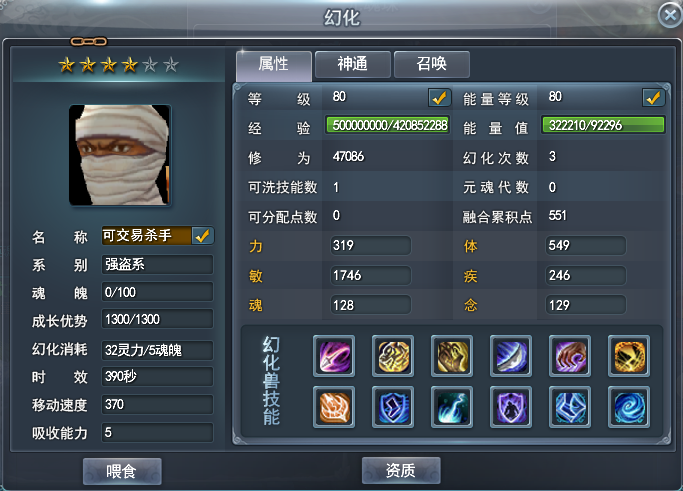Select the purple spear thrust skill icon
The width and height of the screenshot is (683, 491).
(334, 356)
